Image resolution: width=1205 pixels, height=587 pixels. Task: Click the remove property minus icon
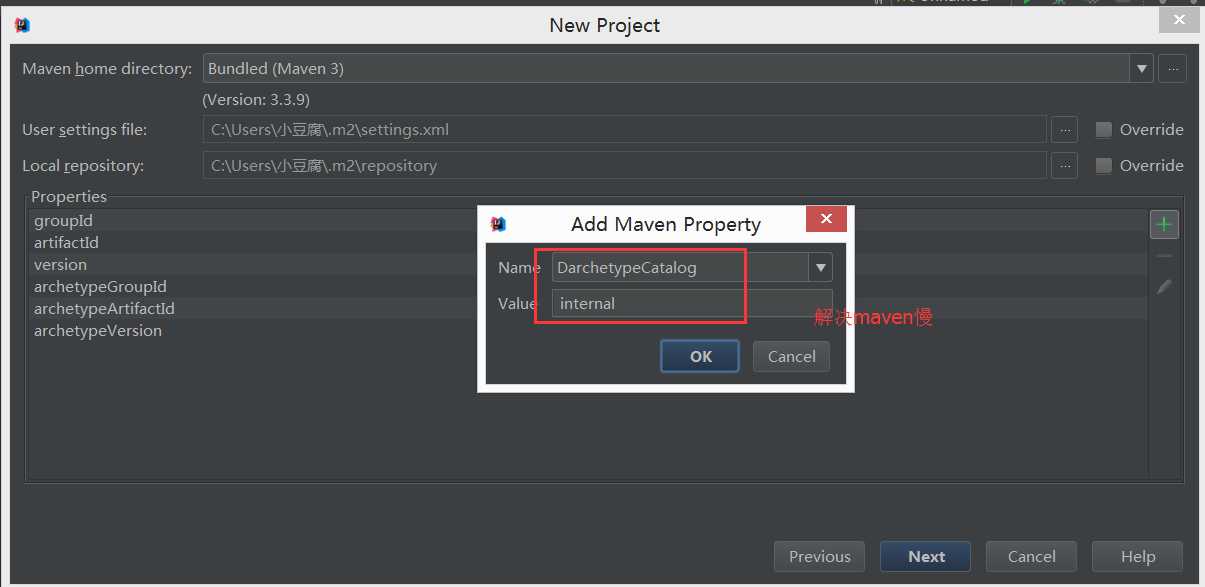(1163, 256)
